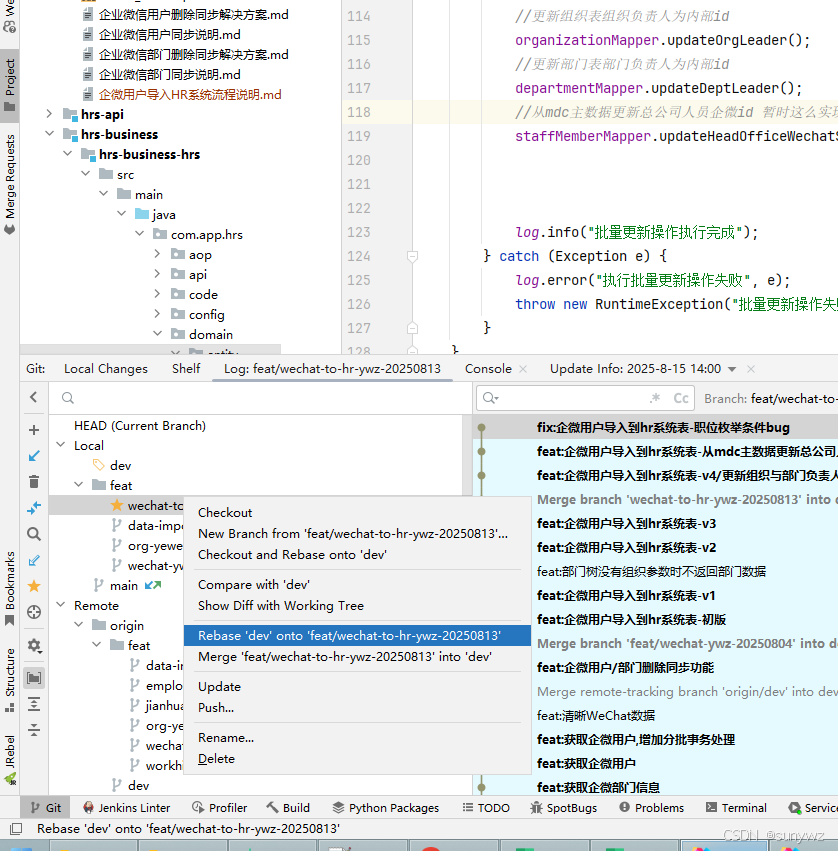Image resolution: width=838 pixels, height=851 pixels.
Task: Switch to the Console tab
Action: 488,369
